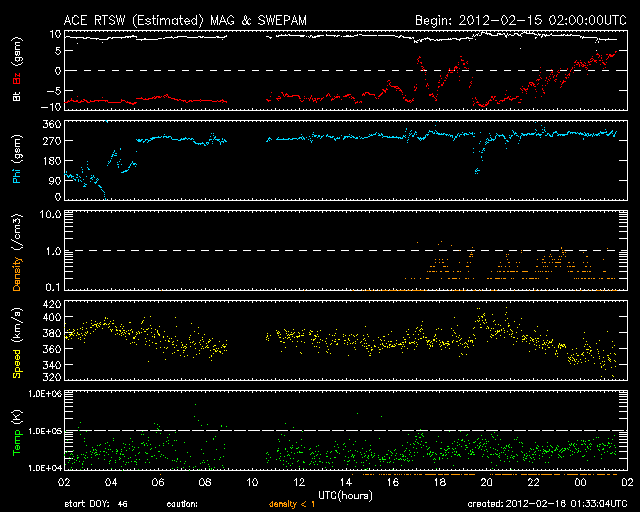Click the yellow 'Speed (km/s)' axis label
The width and height of the screenshot is (640, 512).
[17, 343]
